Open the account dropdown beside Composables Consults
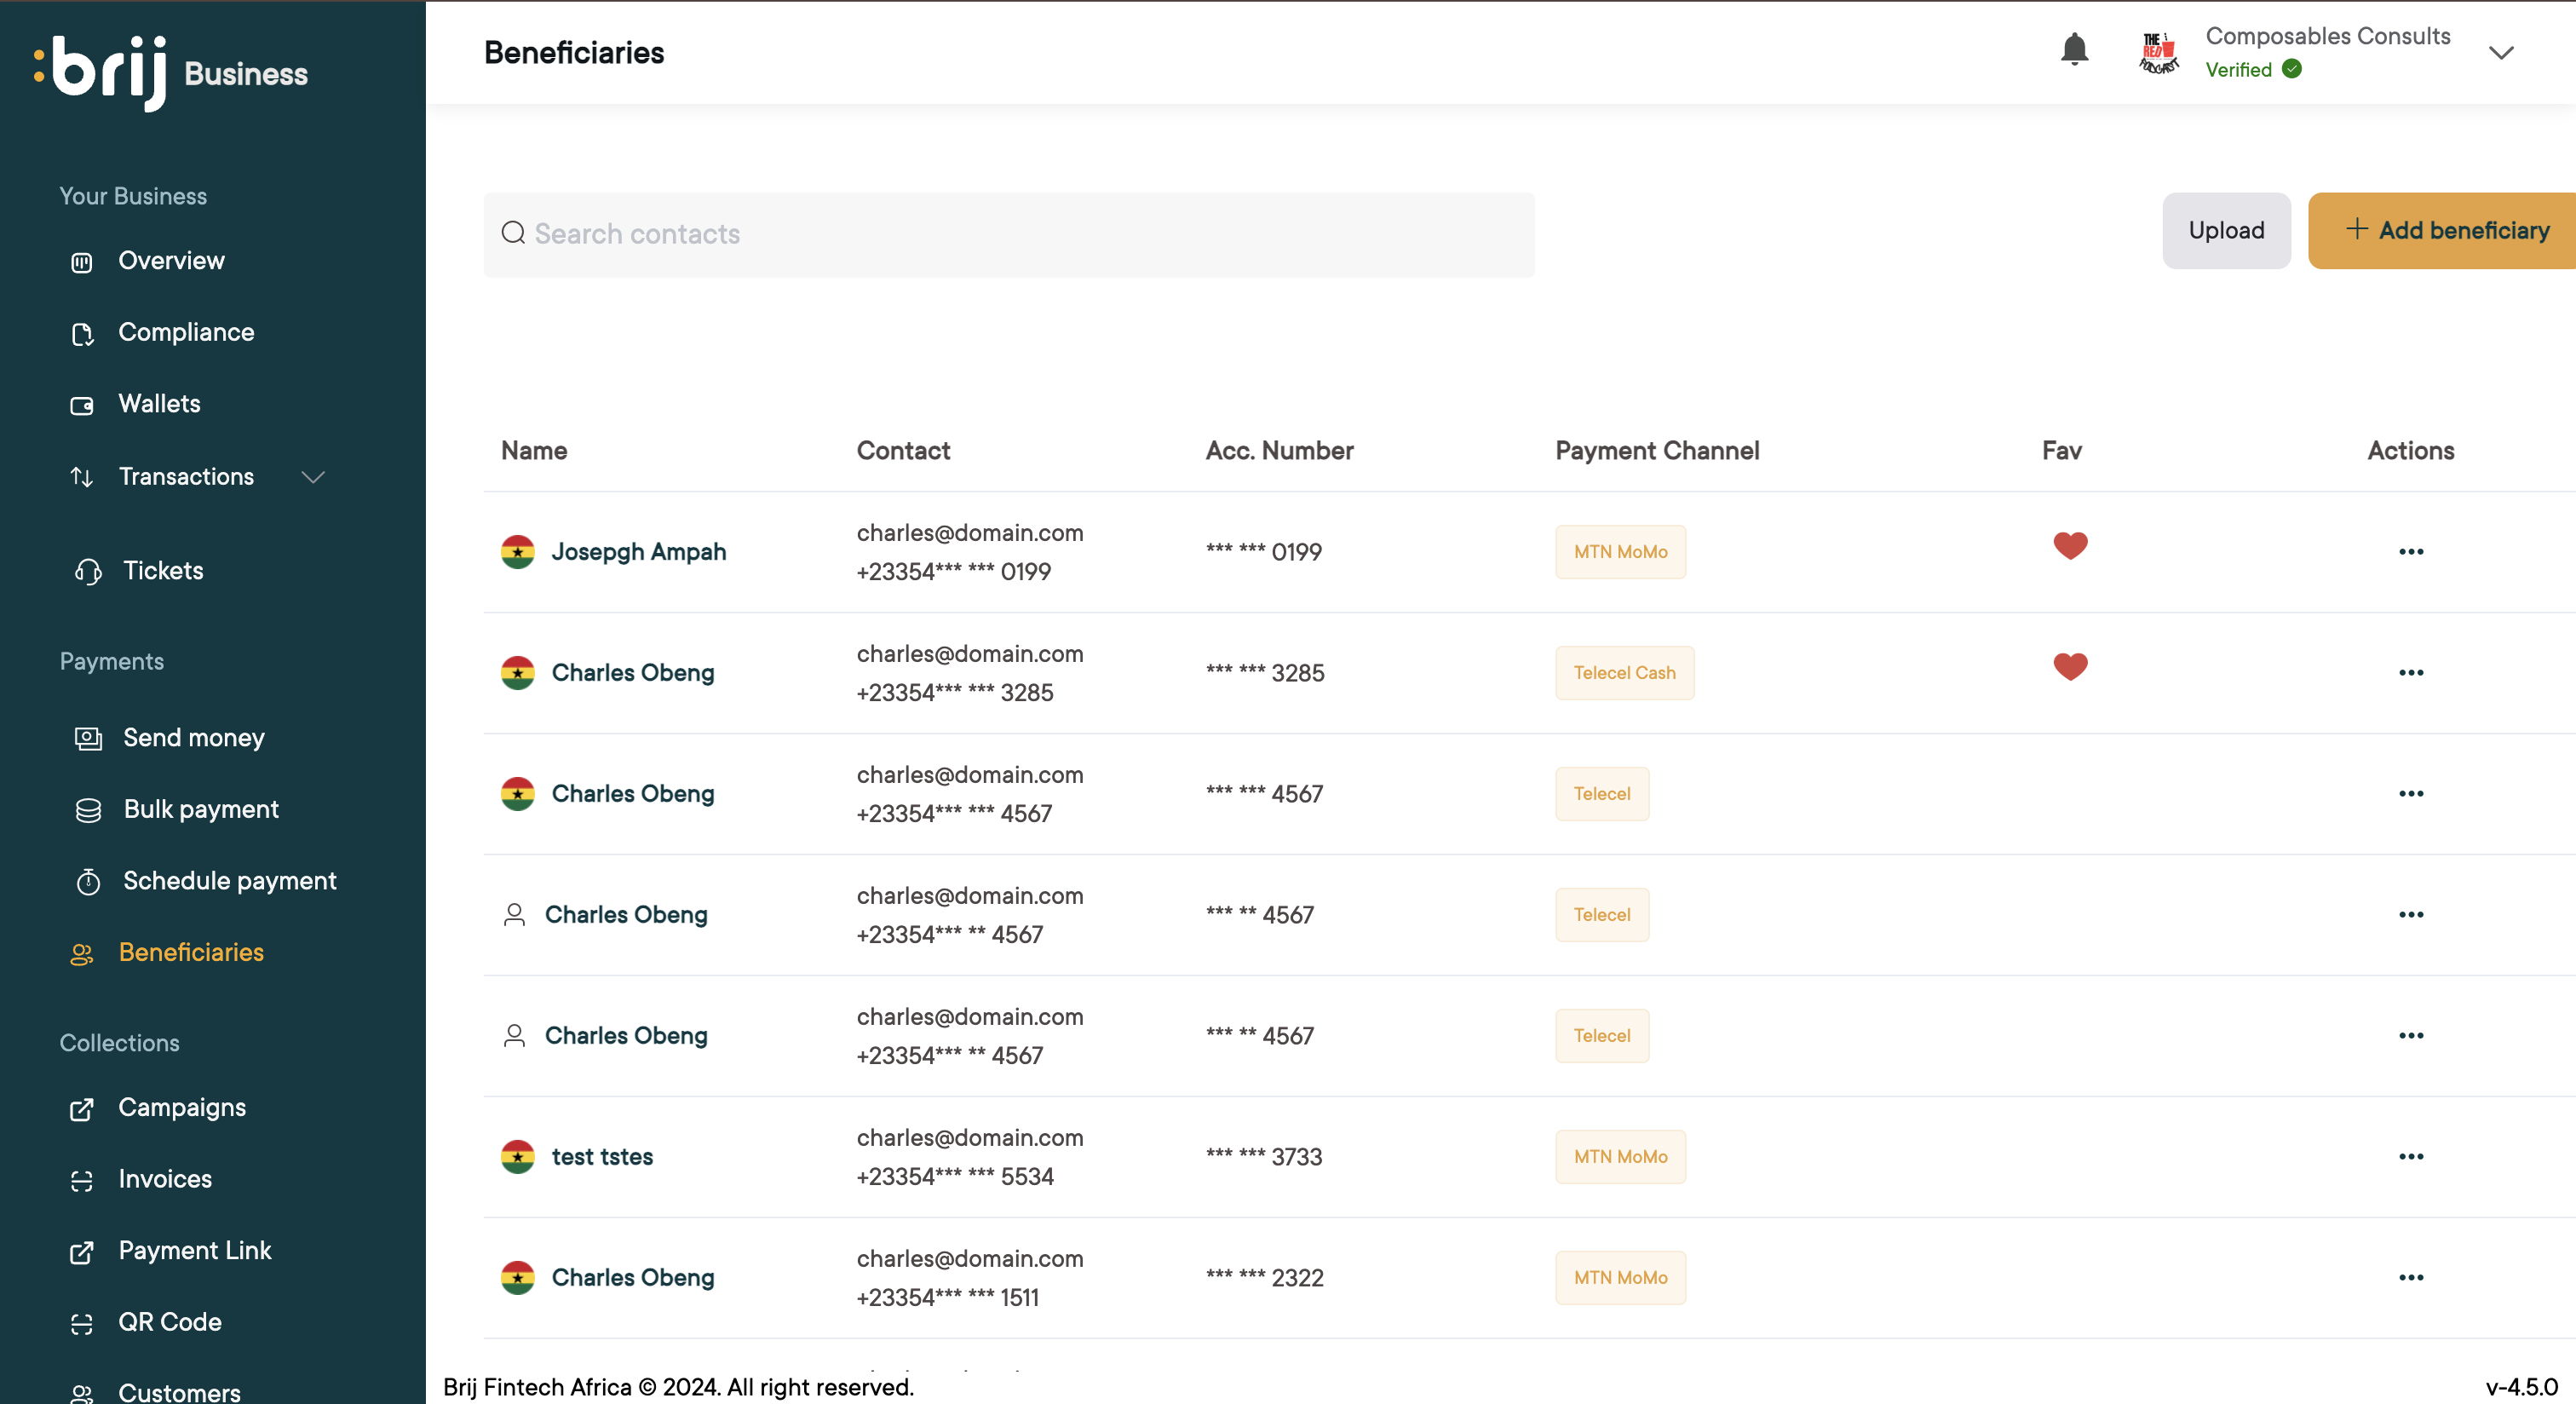This screenshot has height=1404, width=2576. (x=2500, y=53)
